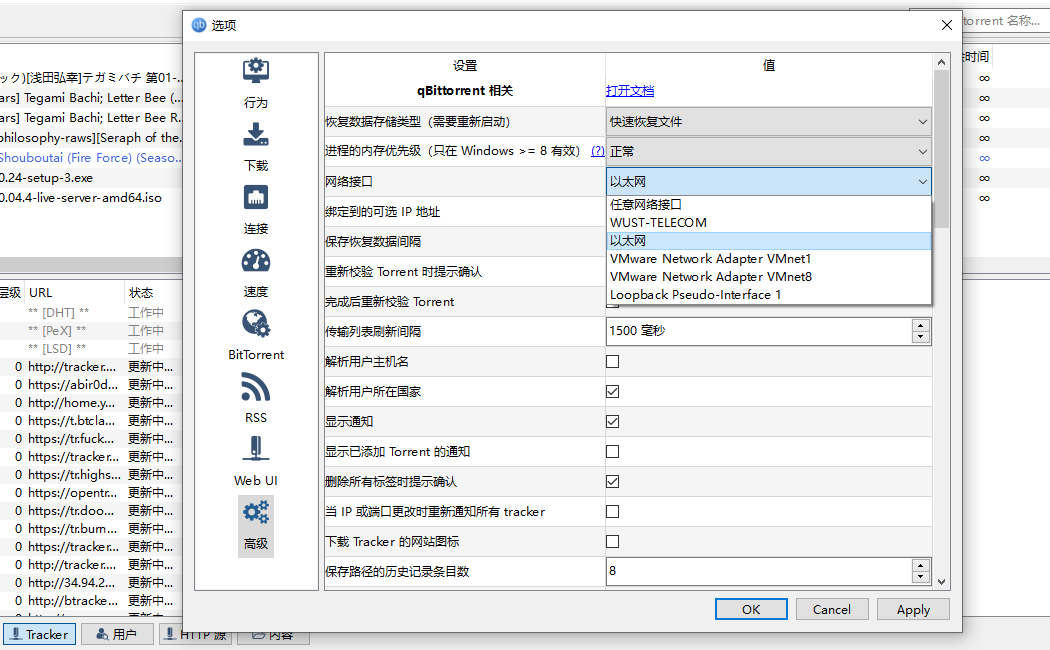Open the 速度 (Speed) settings page
The height and width of the screenshot is (650, 1050).
coord(256,273)
